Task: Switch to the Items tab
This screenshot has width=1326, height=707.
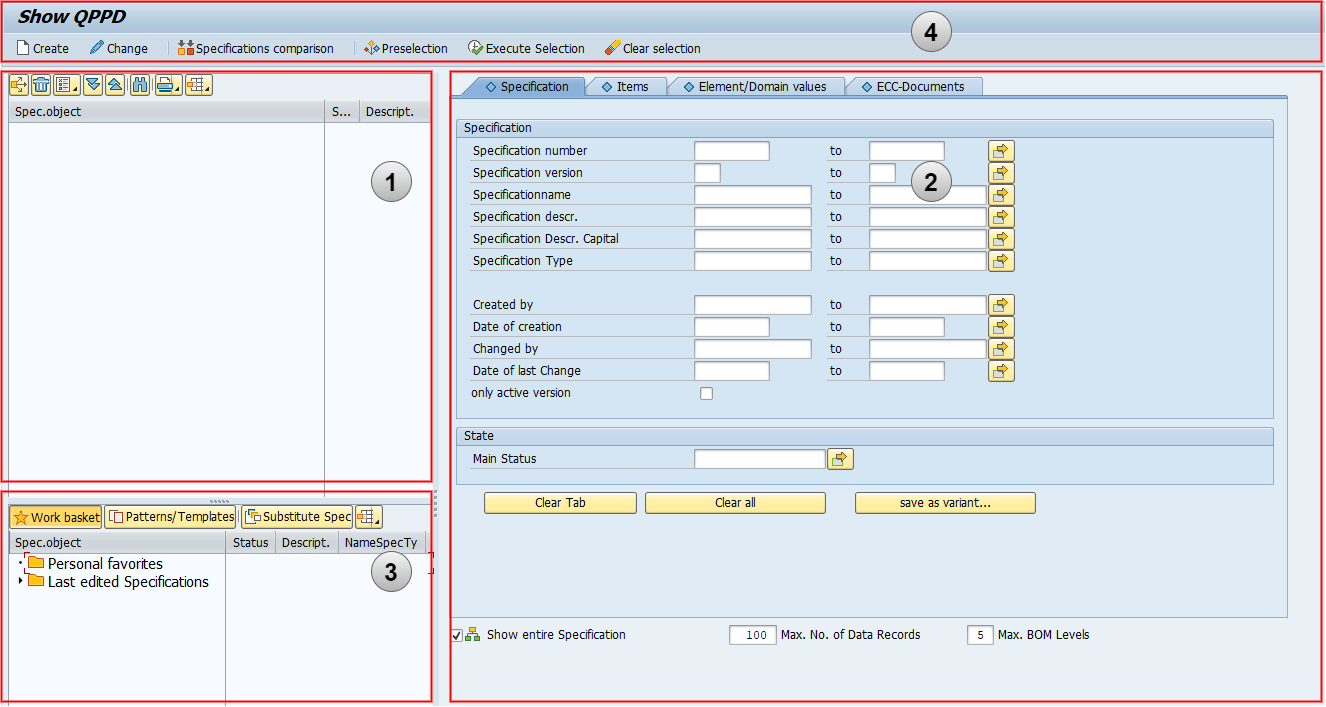Action: pyautogui.click(x=631, y=87)
